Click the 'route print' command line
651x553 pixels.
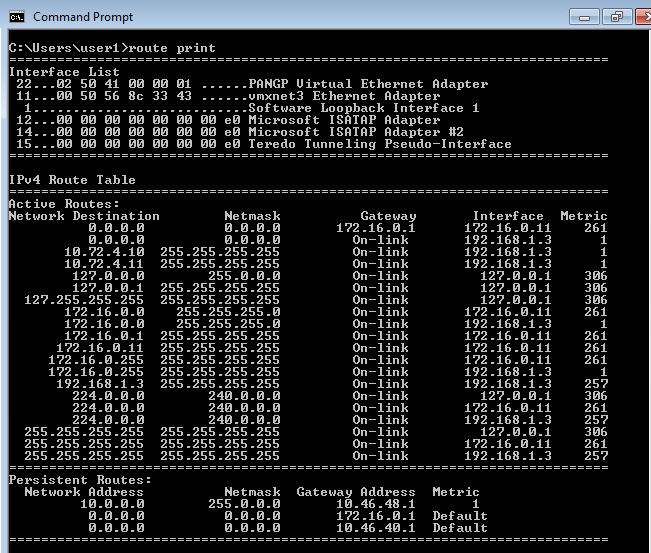112,48
